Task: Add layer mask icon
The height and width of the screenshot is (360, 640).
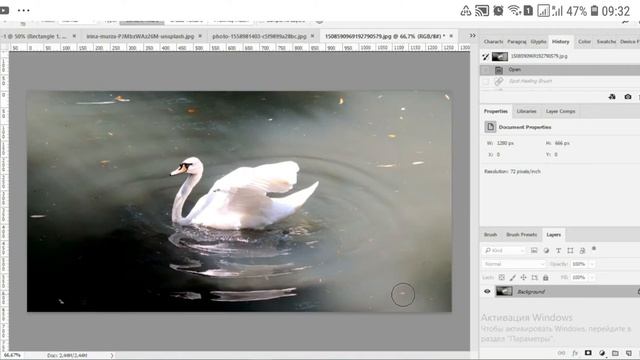Action: click(588, 353)
